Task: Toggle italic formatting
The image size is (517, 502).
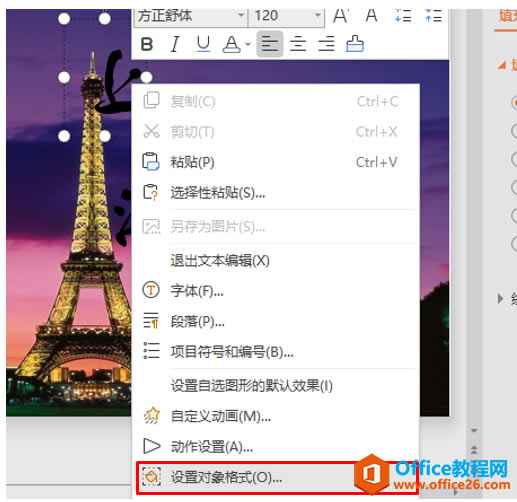Action: 175,44
